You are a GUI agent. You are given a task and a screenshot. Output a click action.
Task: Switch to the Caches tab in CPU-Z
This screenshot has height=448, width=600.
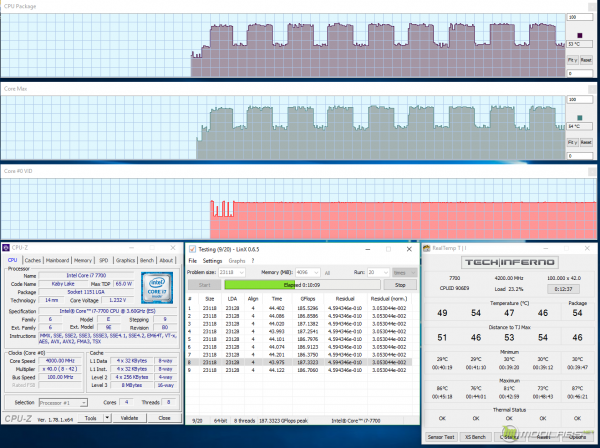tap(33, 260)
